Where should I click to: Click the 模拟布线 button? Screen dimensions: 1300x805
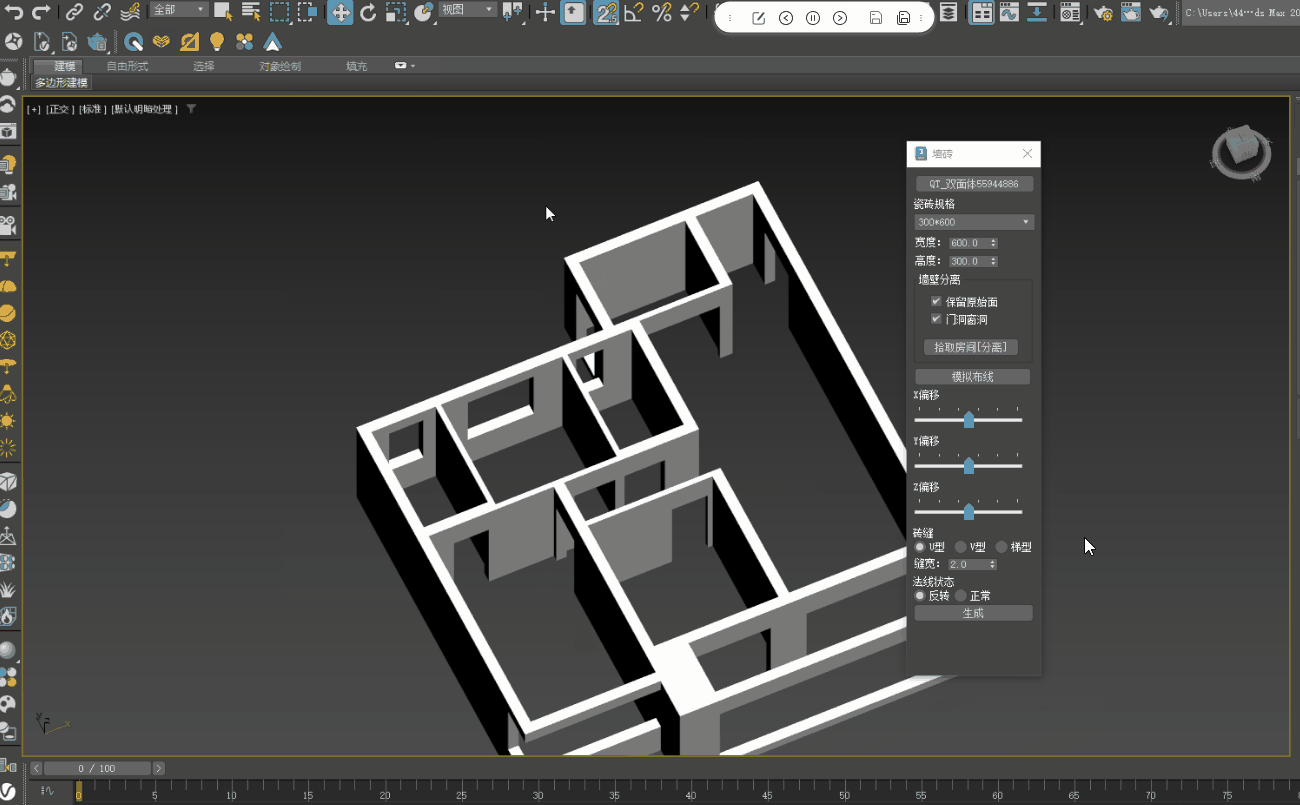click(972, 377)
